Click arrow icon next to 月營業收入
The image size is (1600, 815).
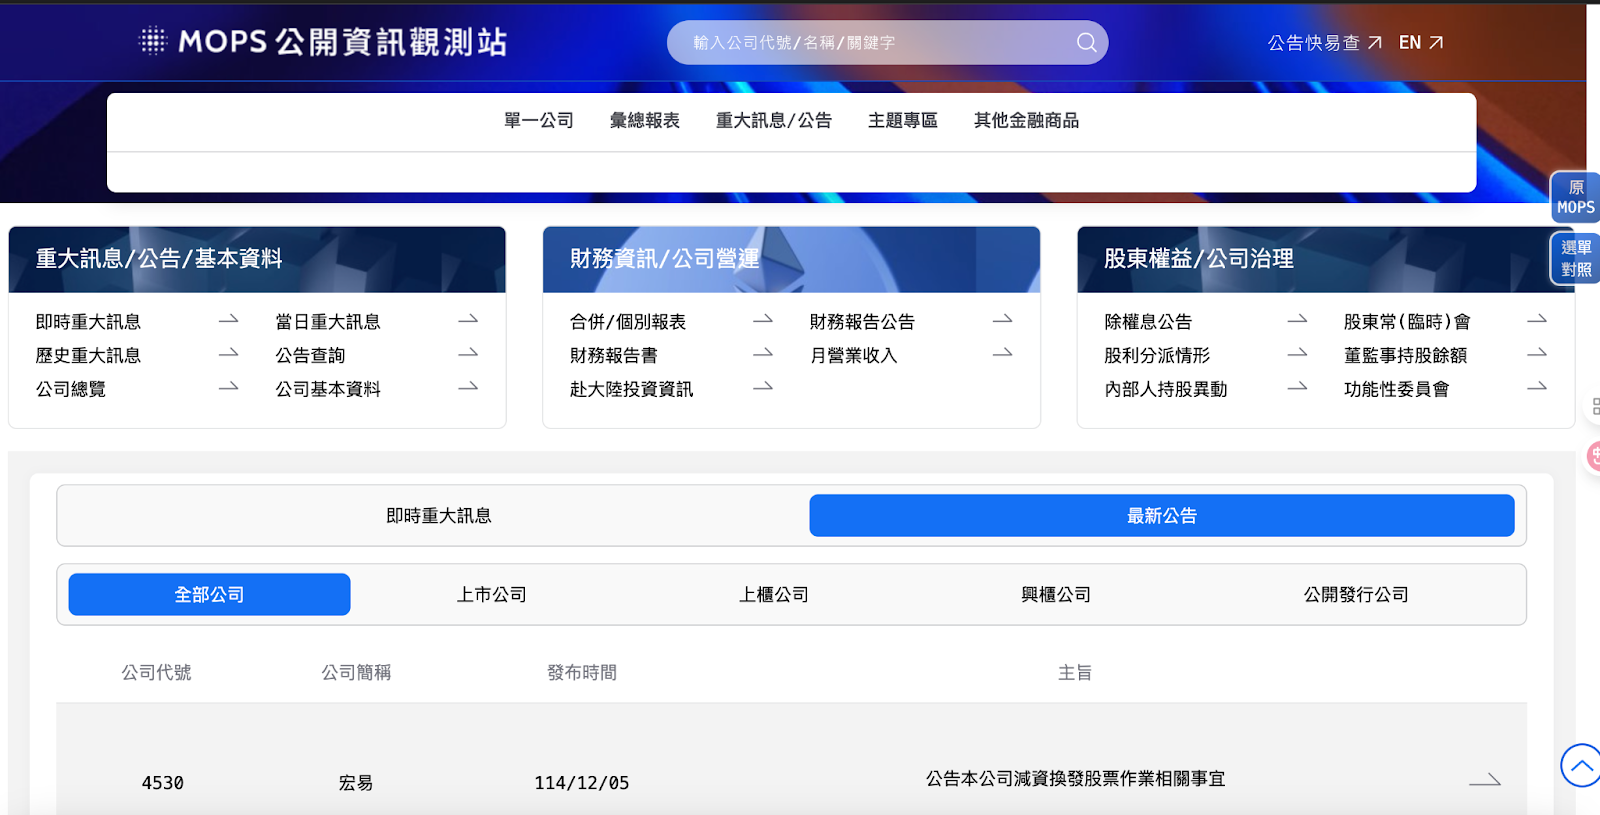point(1002,353)
